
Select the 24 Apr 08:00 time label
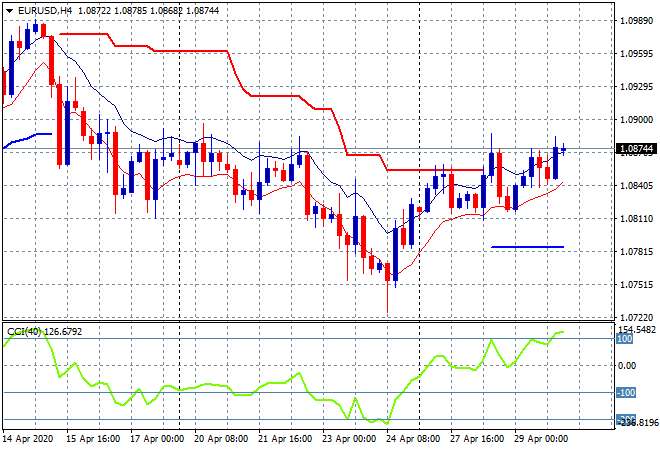coord(413,439)
